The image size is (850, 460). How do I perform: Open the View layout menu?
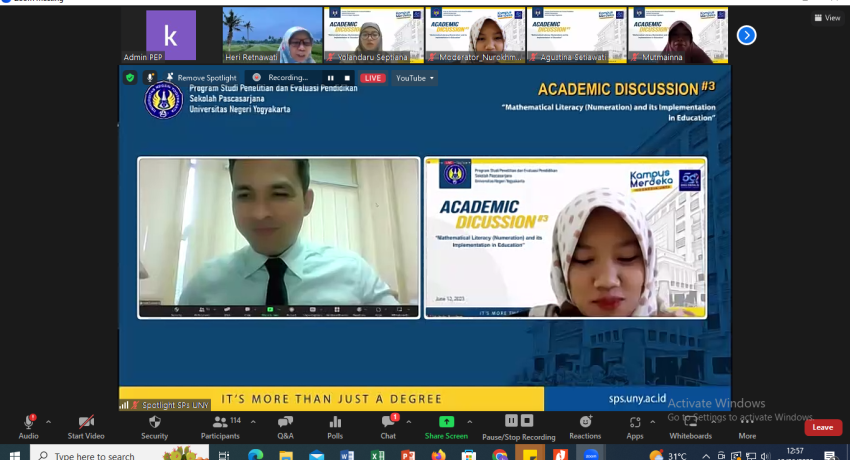point(827,18)
